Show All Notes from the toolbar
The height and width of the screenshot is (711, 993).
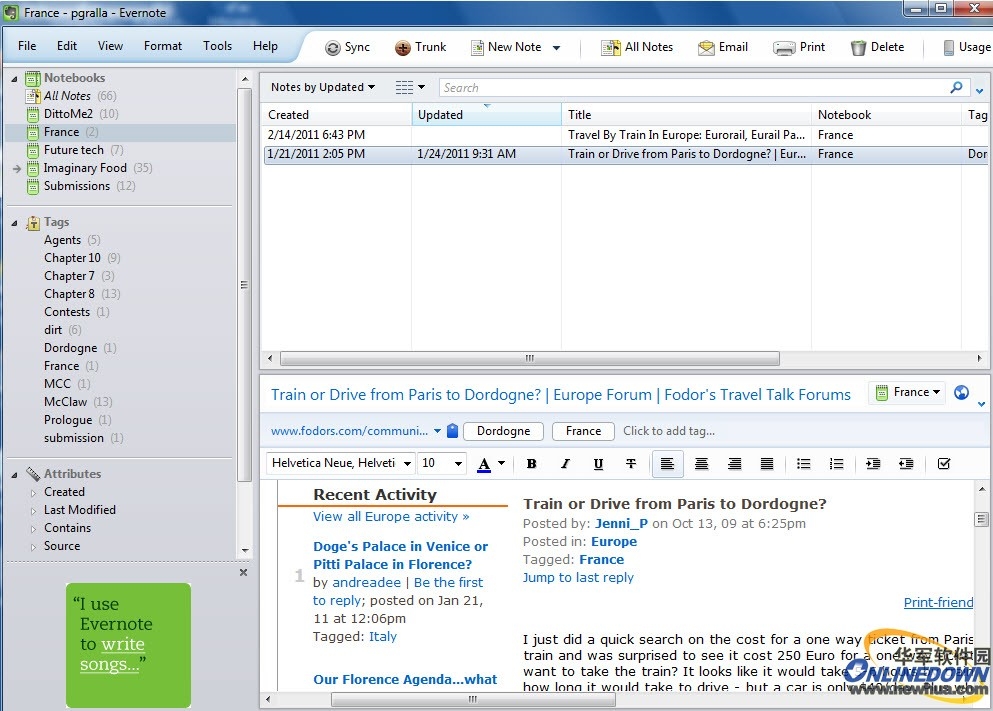coord(637,47)
